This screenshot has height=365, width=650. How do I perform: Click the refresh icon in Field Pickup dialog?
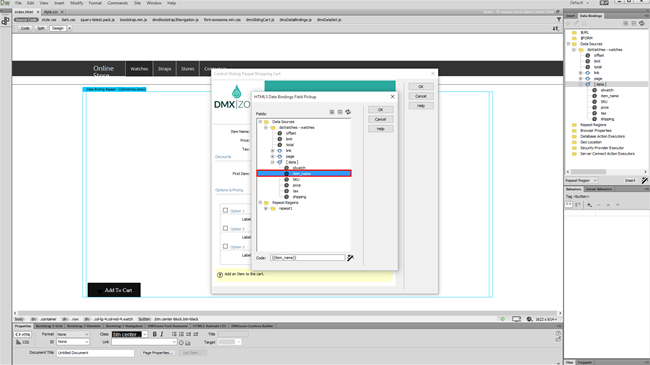pos(348,112)
